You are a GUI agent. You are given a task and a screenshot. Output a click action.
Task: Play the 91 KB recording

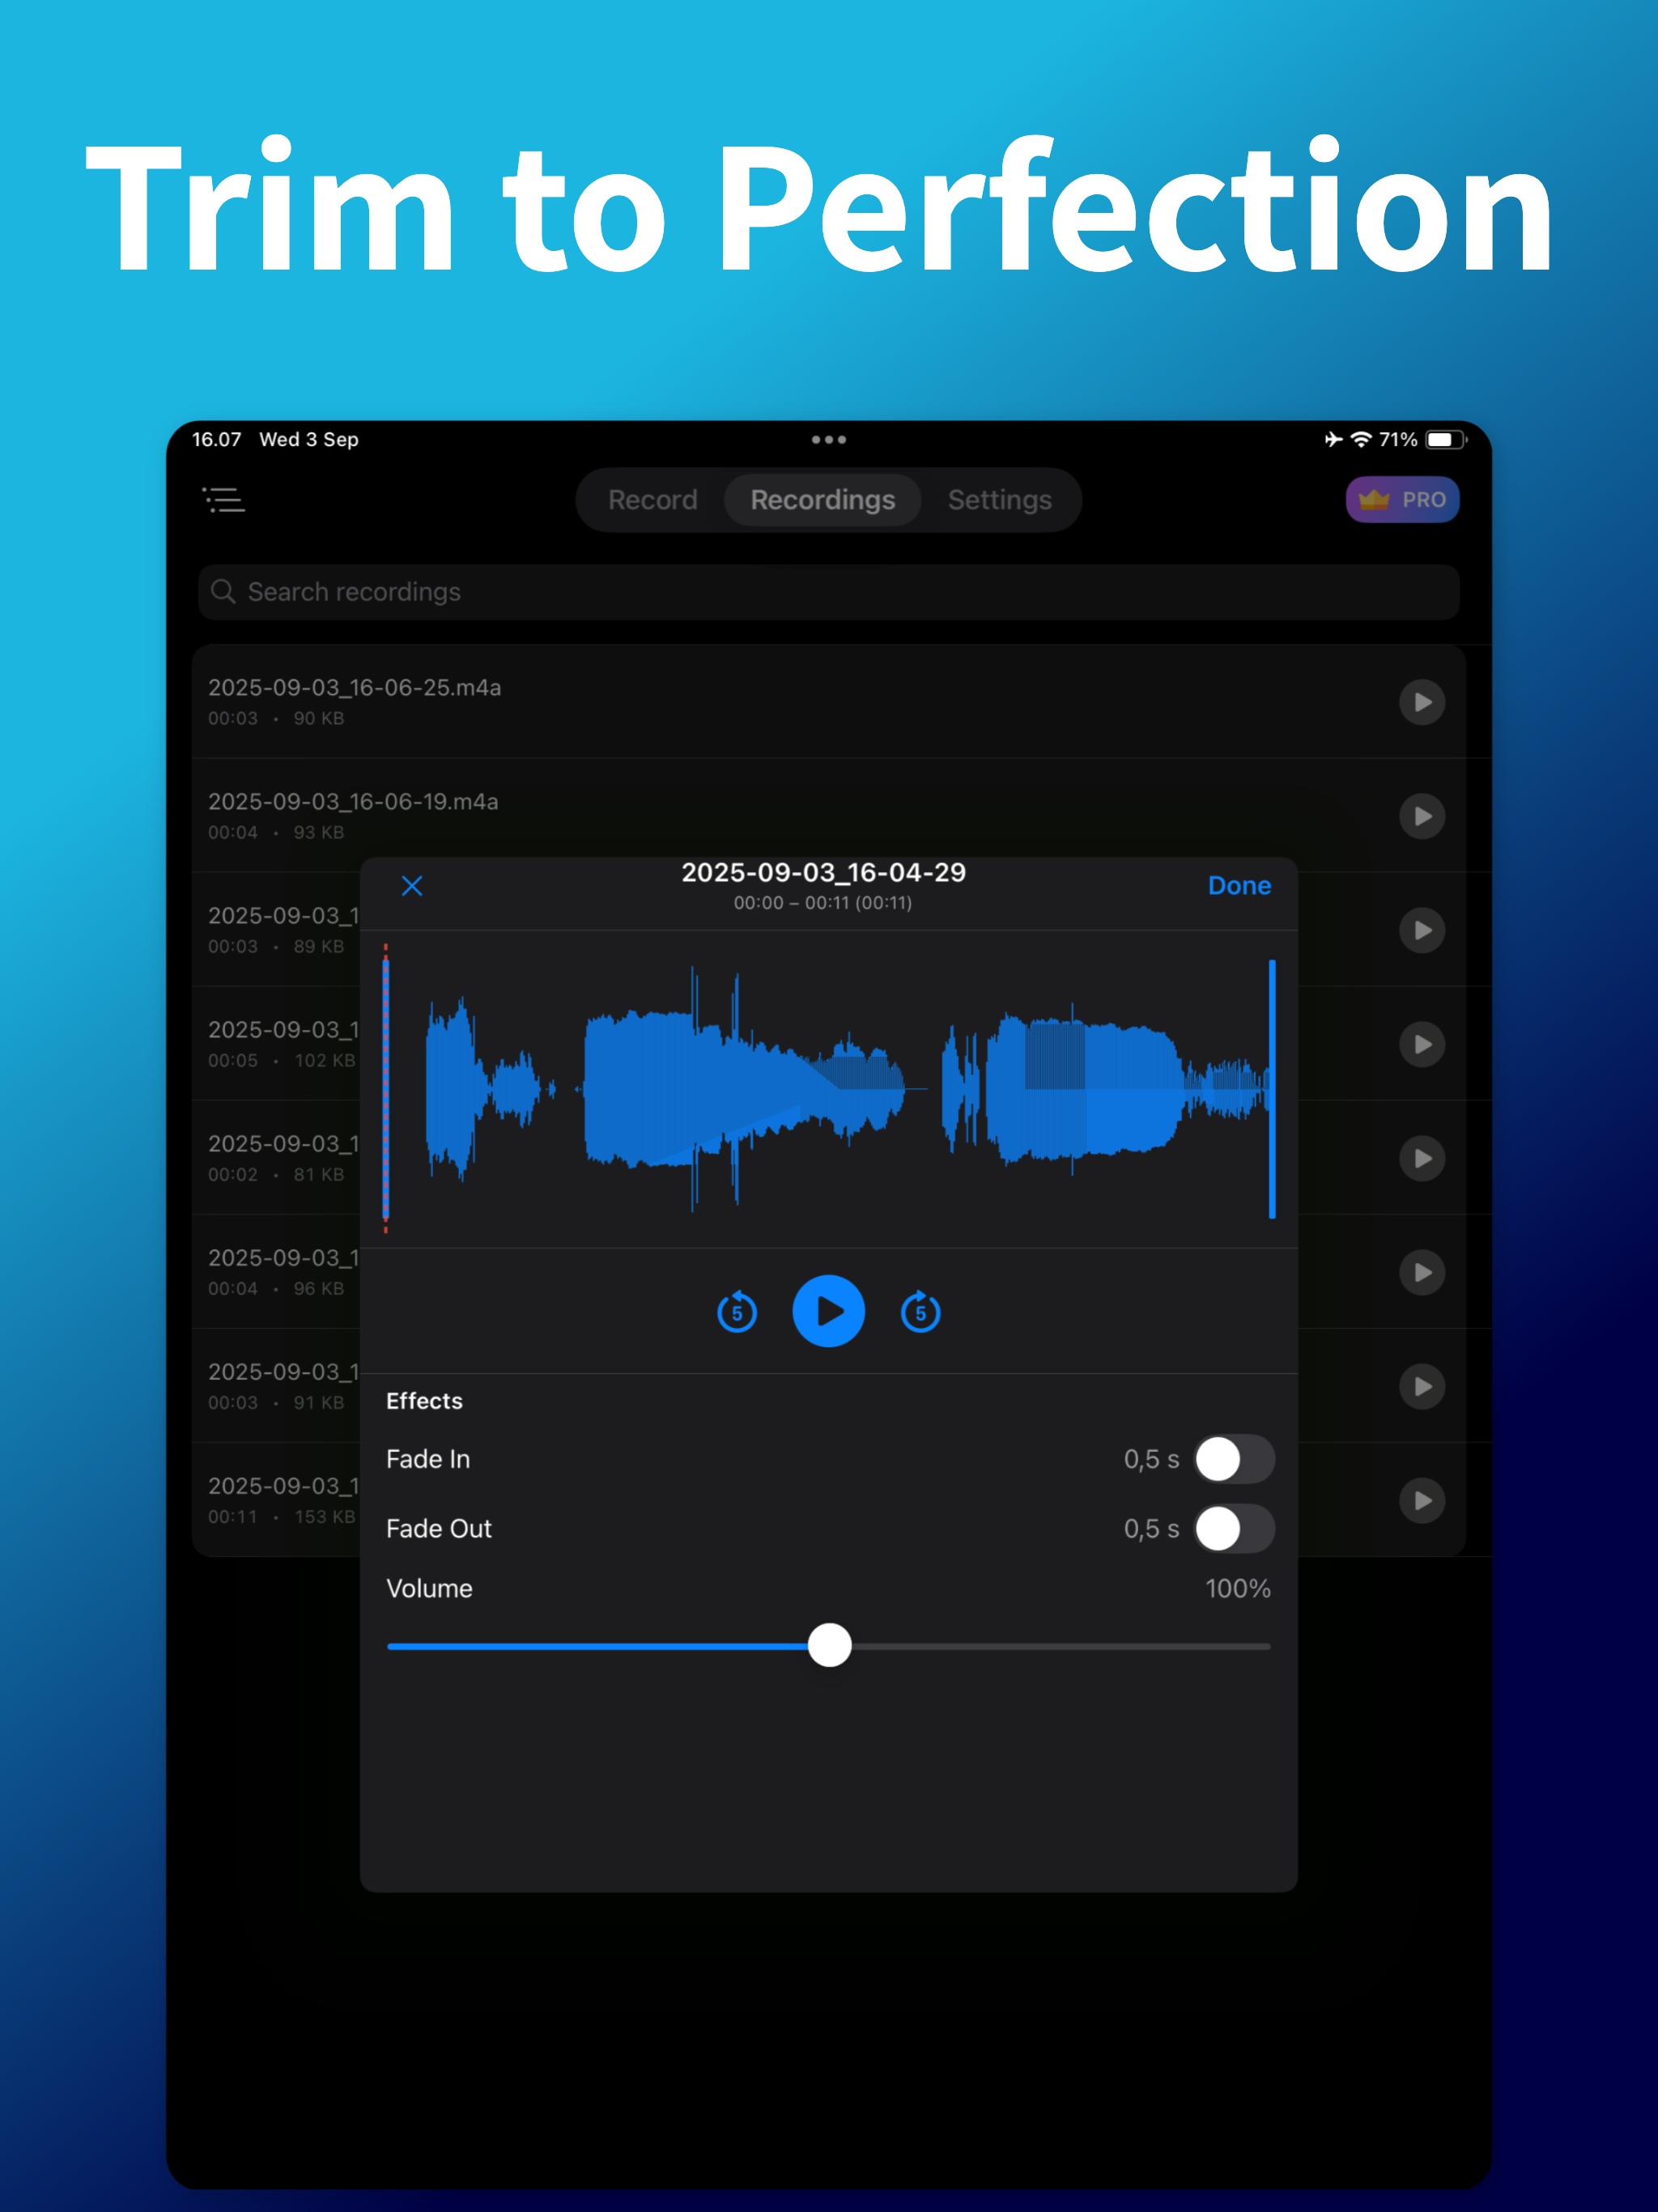point(1422,1386)
